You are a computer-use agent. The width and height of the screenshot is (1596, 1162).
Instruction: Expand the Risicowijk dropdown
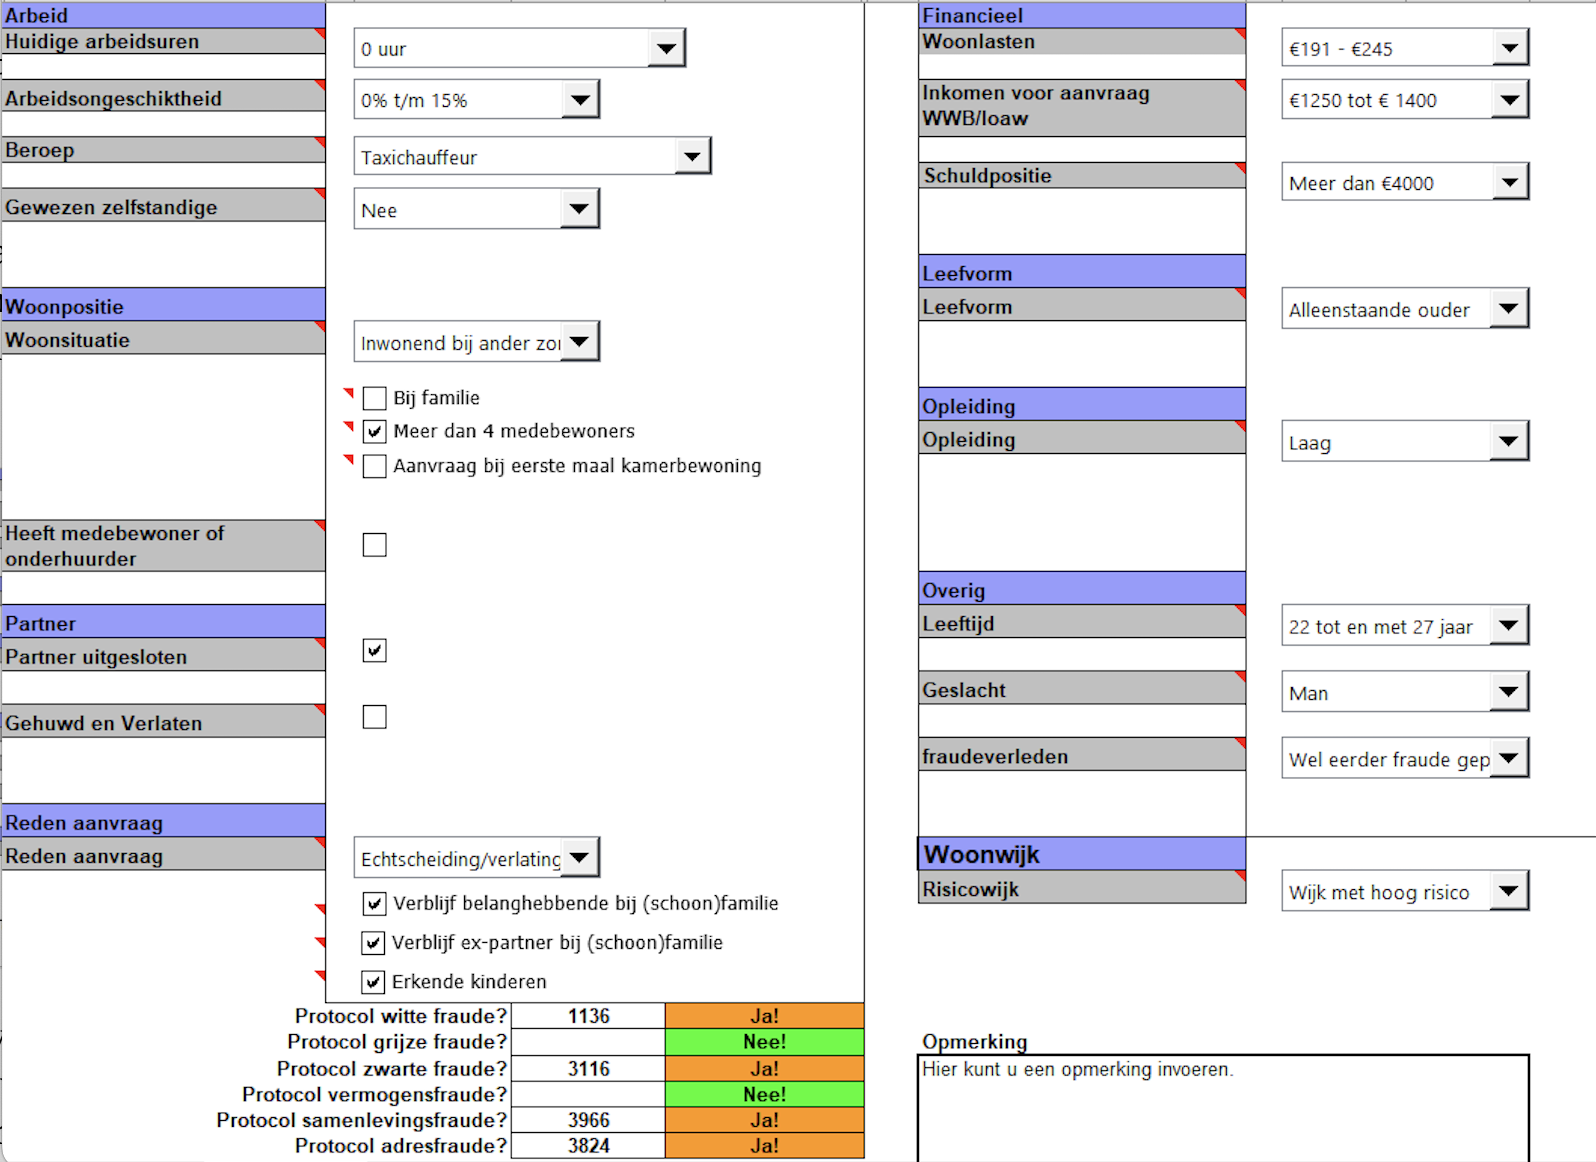click(1509, 891)
